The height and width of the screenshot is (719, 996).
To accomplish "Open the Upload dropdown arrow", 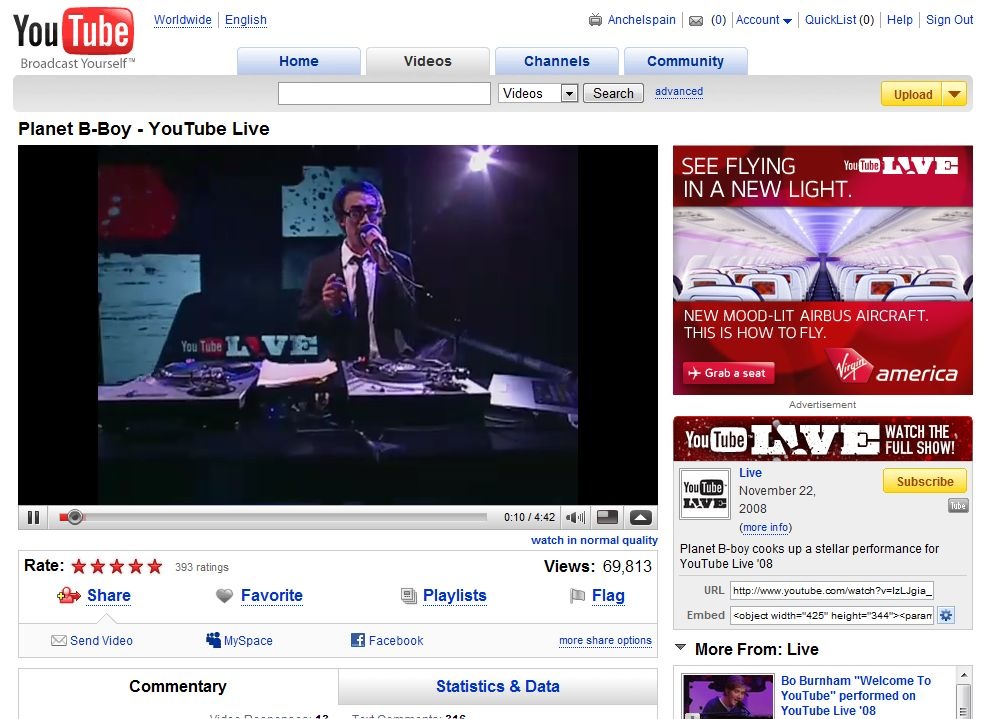I will 954,94.
